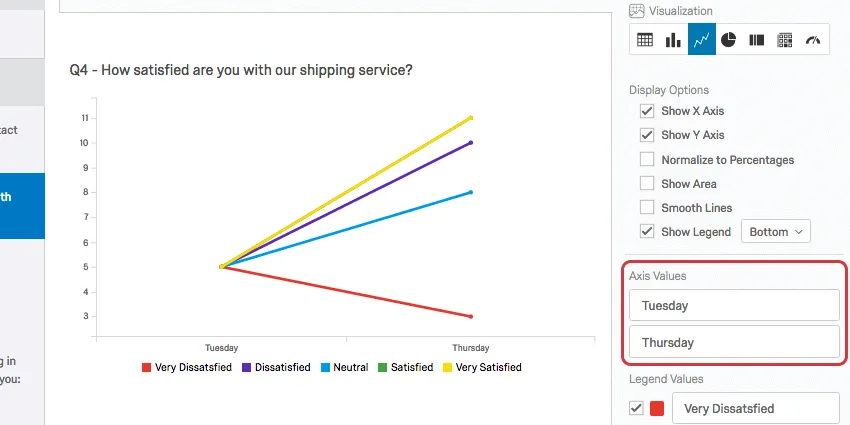Switch to bar chart visualization
Screen dimensions: 850x425
tap(673, 40)
